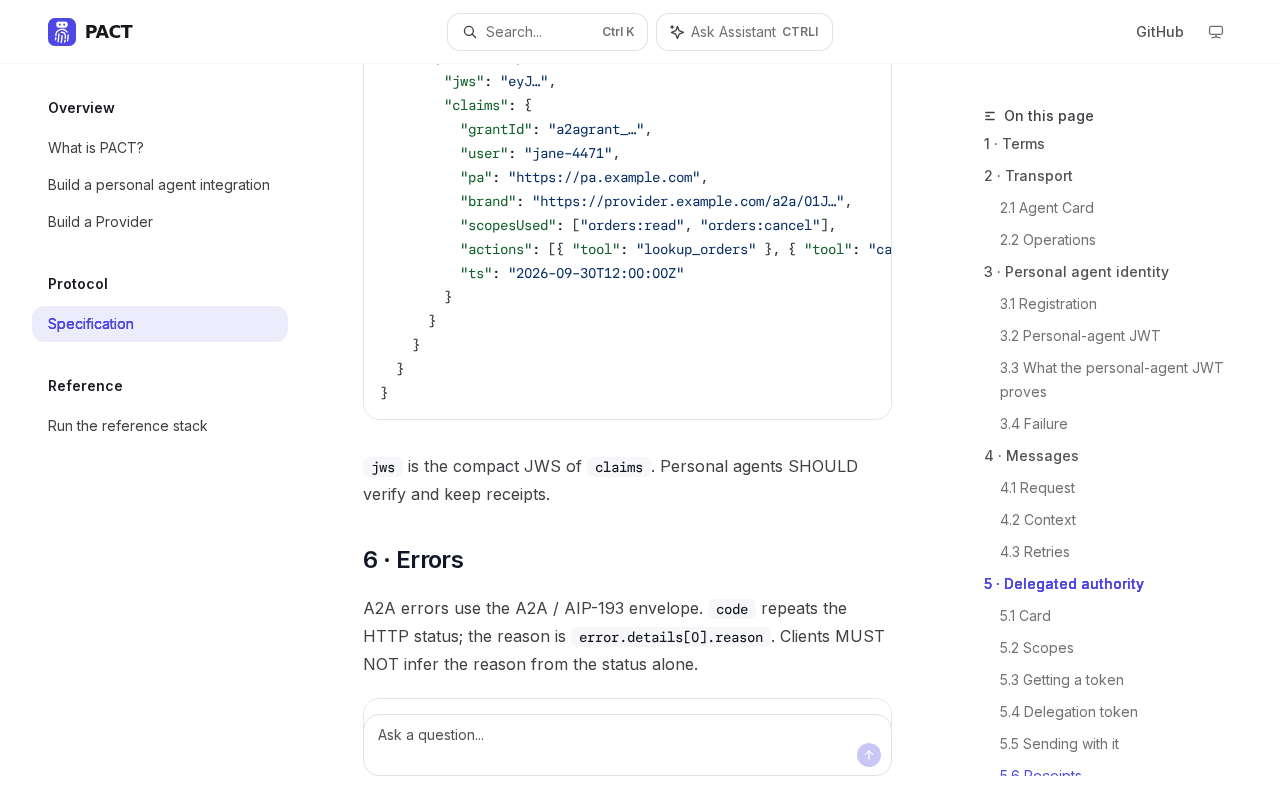Go to 4.1 Request
Screen dimensions: 1280x800
(1037, 488)
